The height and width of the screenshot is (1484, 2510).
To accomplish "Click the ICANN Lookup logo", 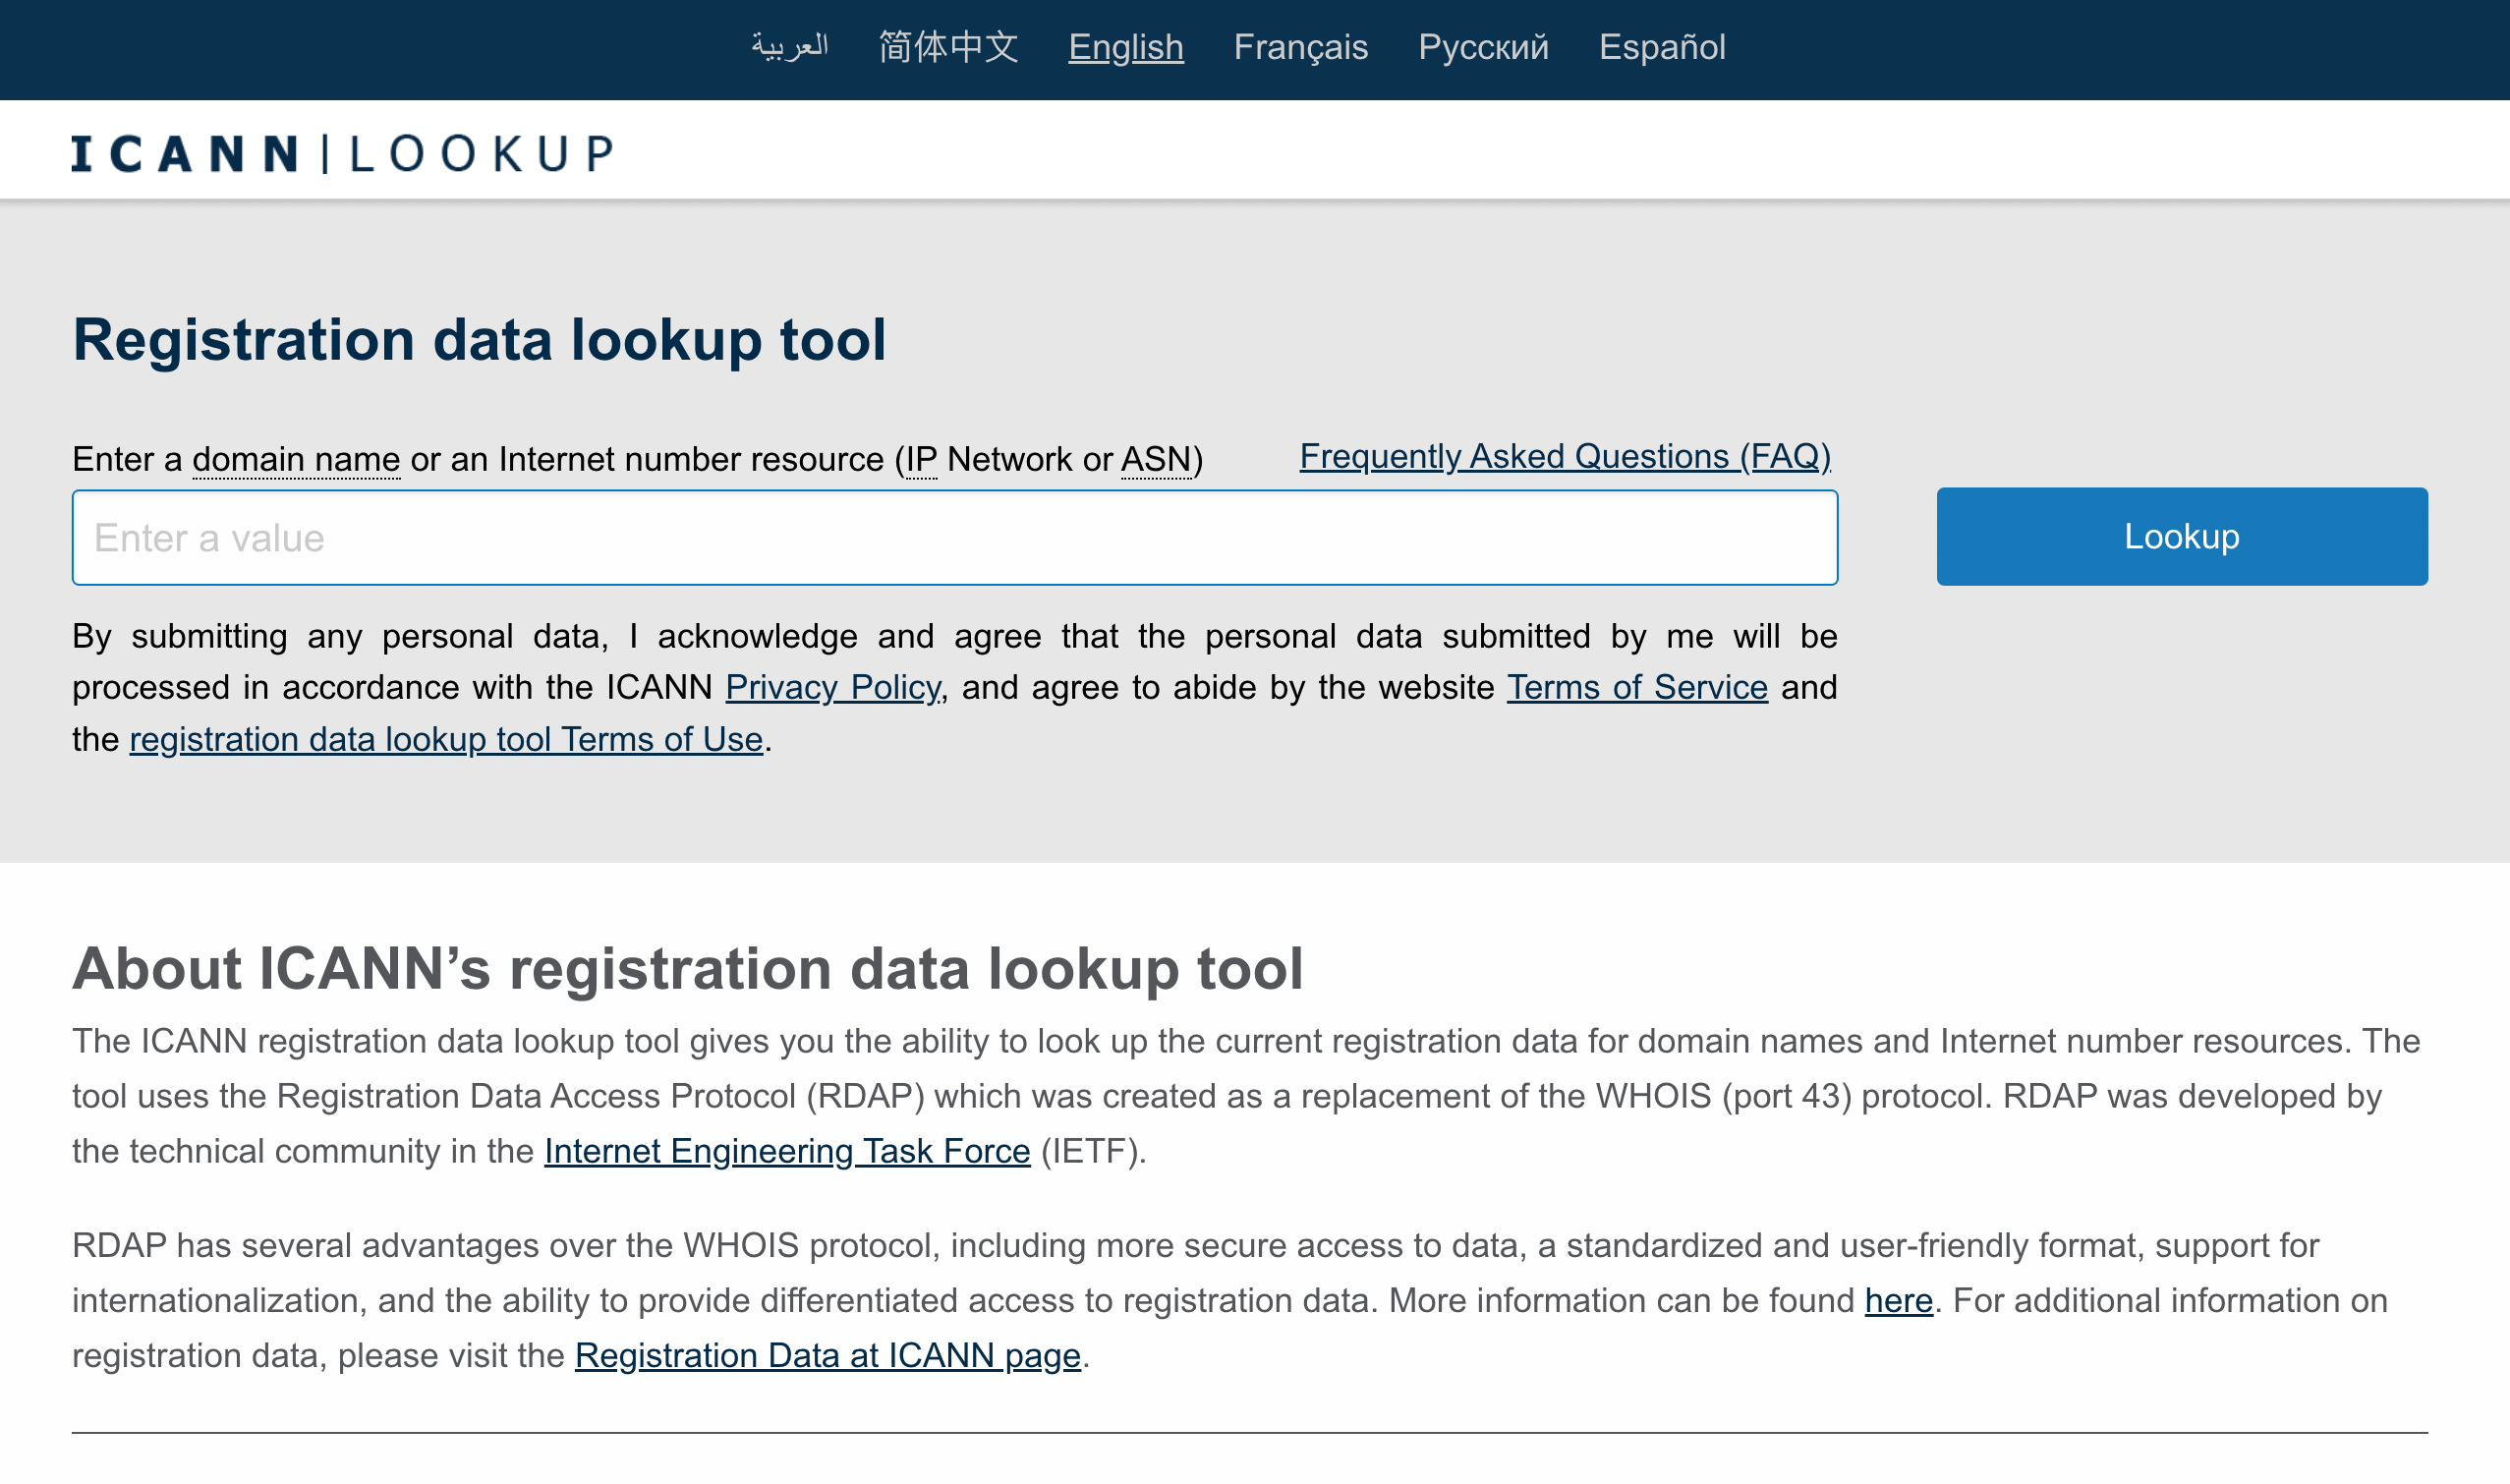I will (x=342, y=154).
